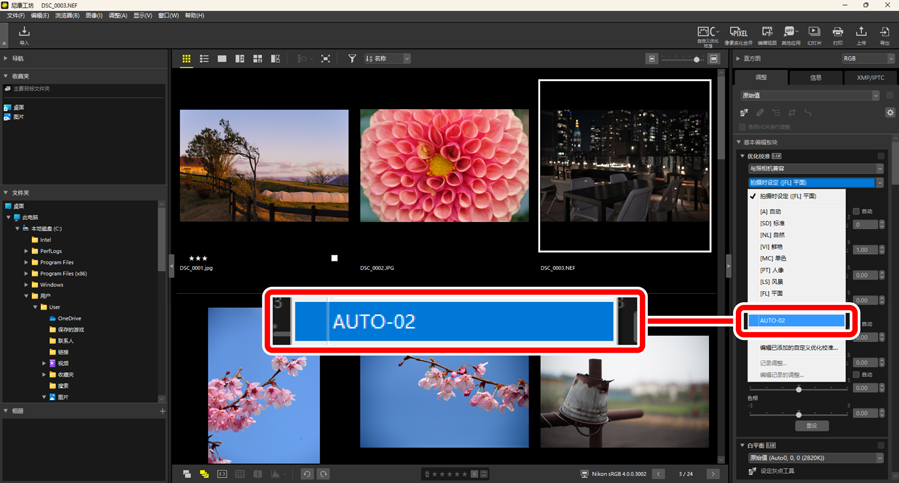Viewport: 899px width, 483px height.
Task: Click the adjustment settings gear icon
Action: pyautogui.click(x=890, y=113)
